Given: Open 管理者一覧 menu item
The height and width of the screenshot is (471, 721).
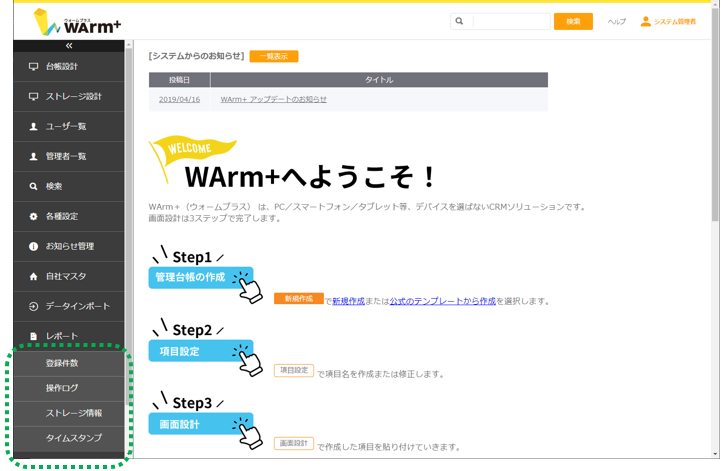Looking at the screenshot, I should tap(69, 156).
